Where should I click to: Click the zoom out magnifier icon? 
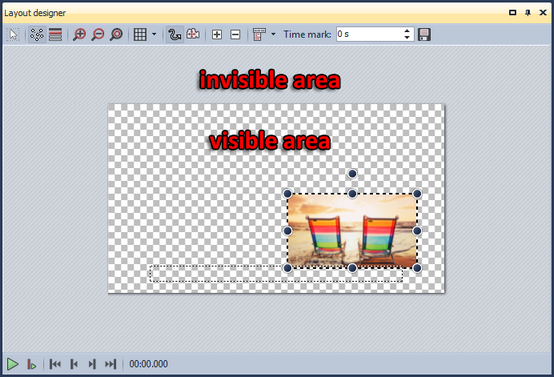(98, 34)
